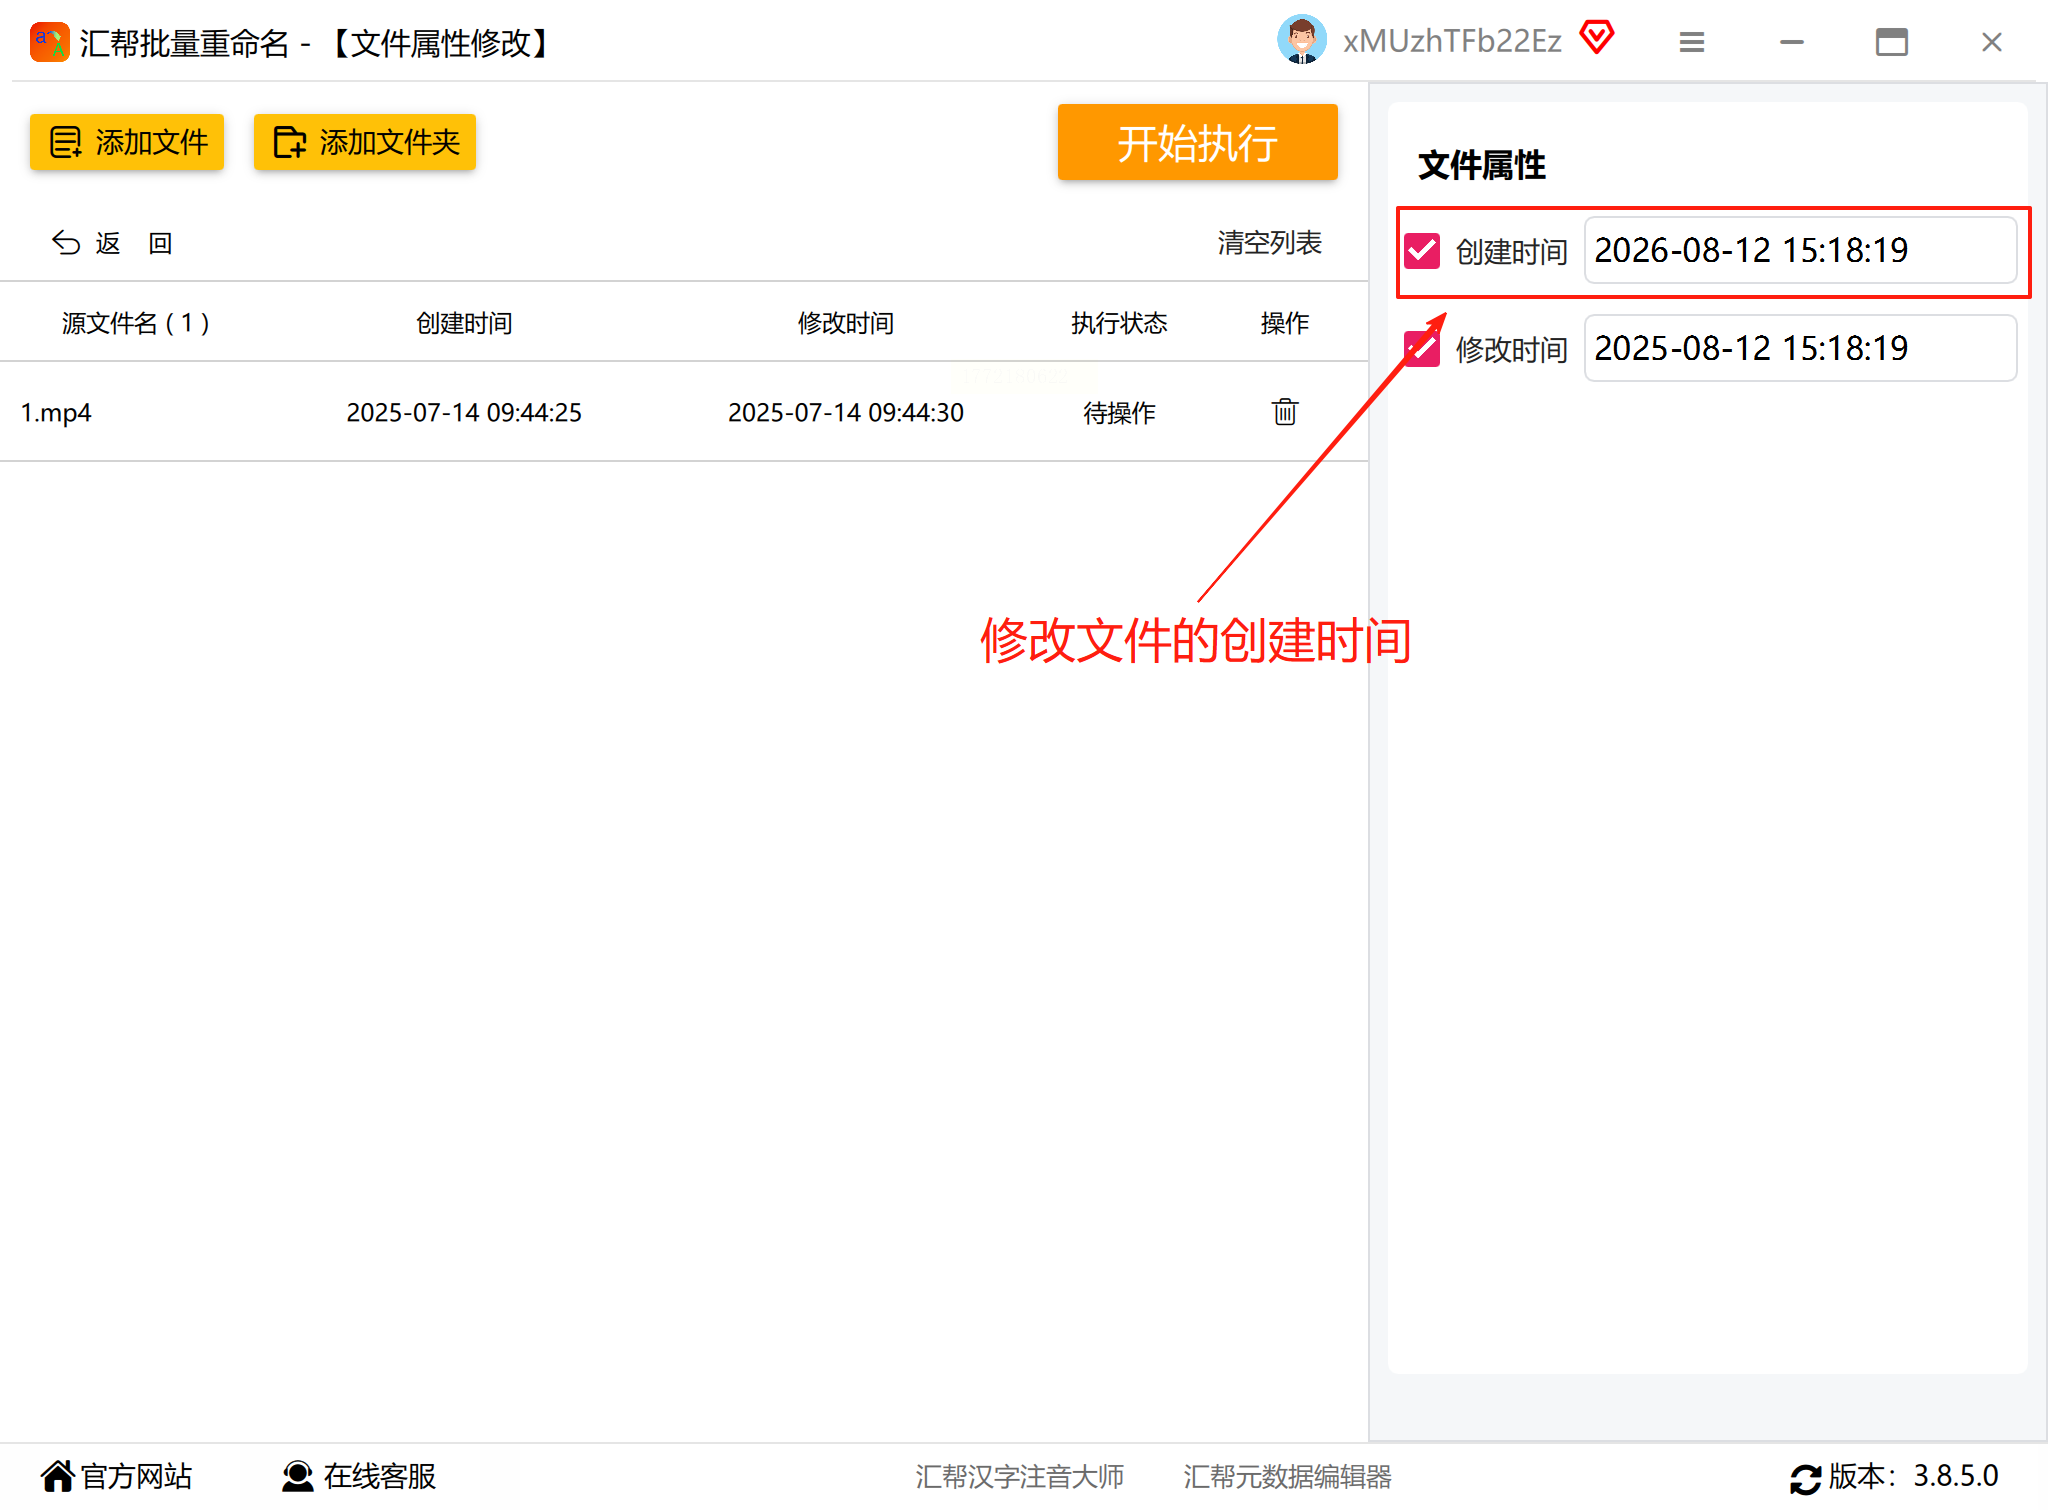Click the app logo in title bar
Image resolution: width=2048 pixels, height=1510 pixels.
tap(49, 42)
